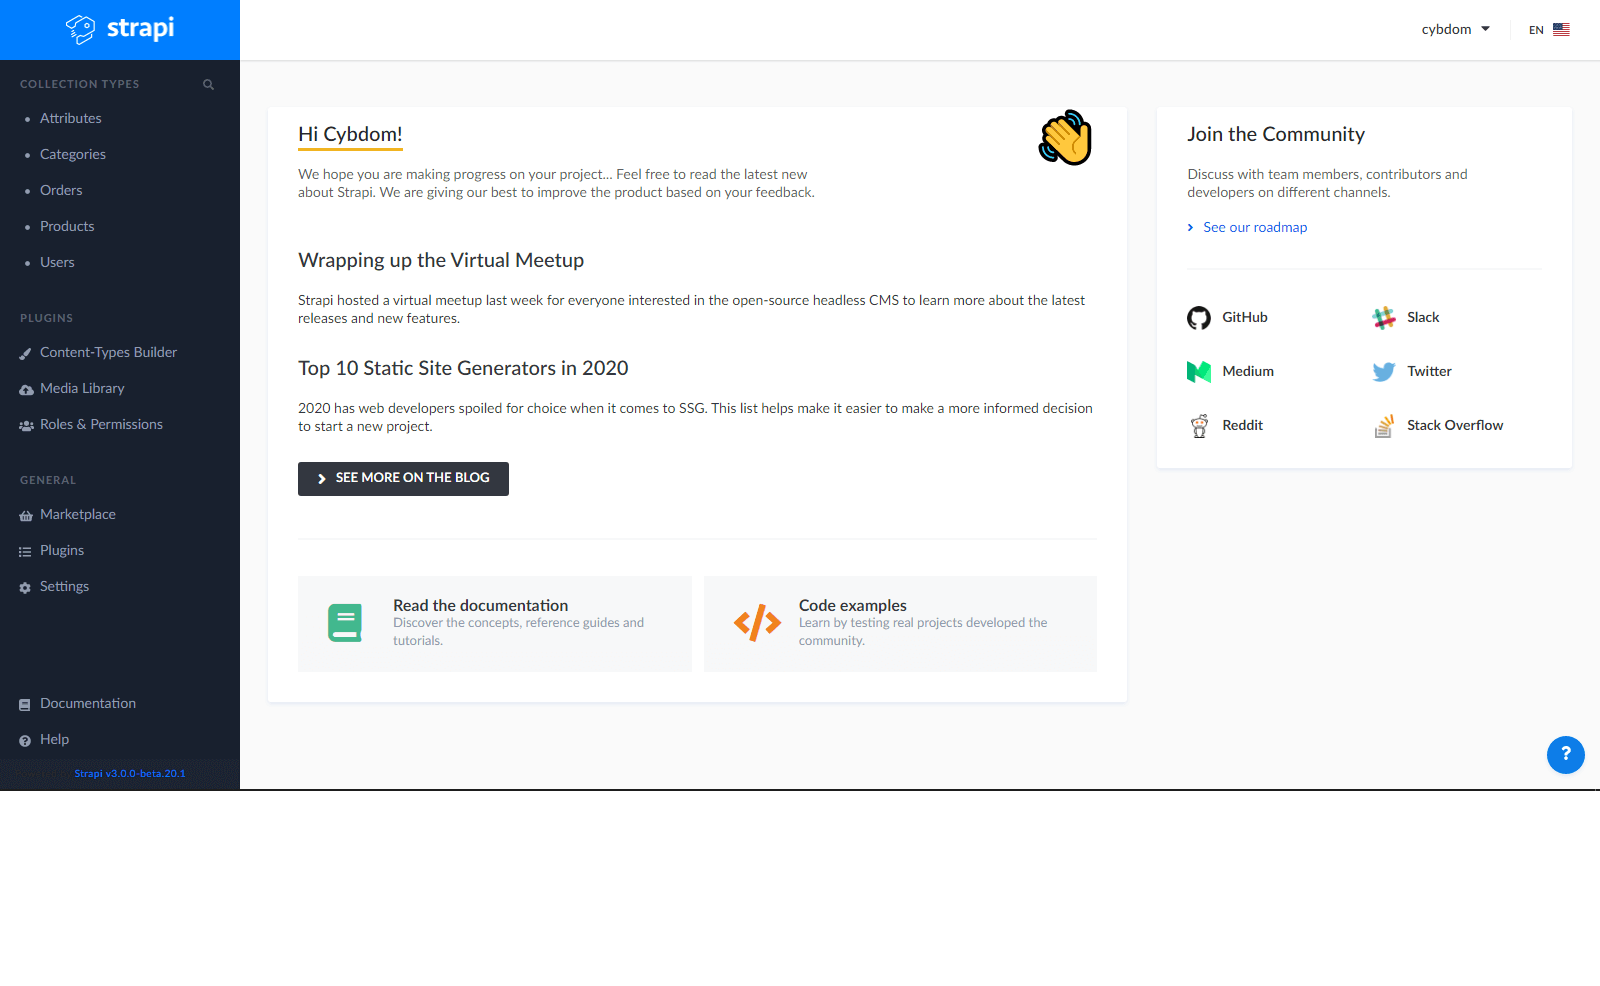Viewport: 1600px width, 986px height.
Task: Expand the cybdom user dropdown
Action: coord(1456,29)
